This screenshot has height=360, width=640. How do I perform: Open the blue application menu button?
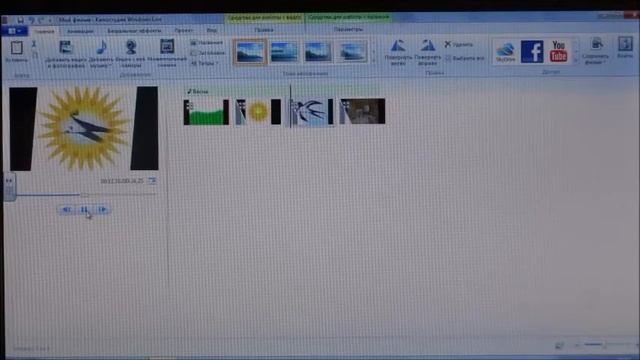[15, 31]
